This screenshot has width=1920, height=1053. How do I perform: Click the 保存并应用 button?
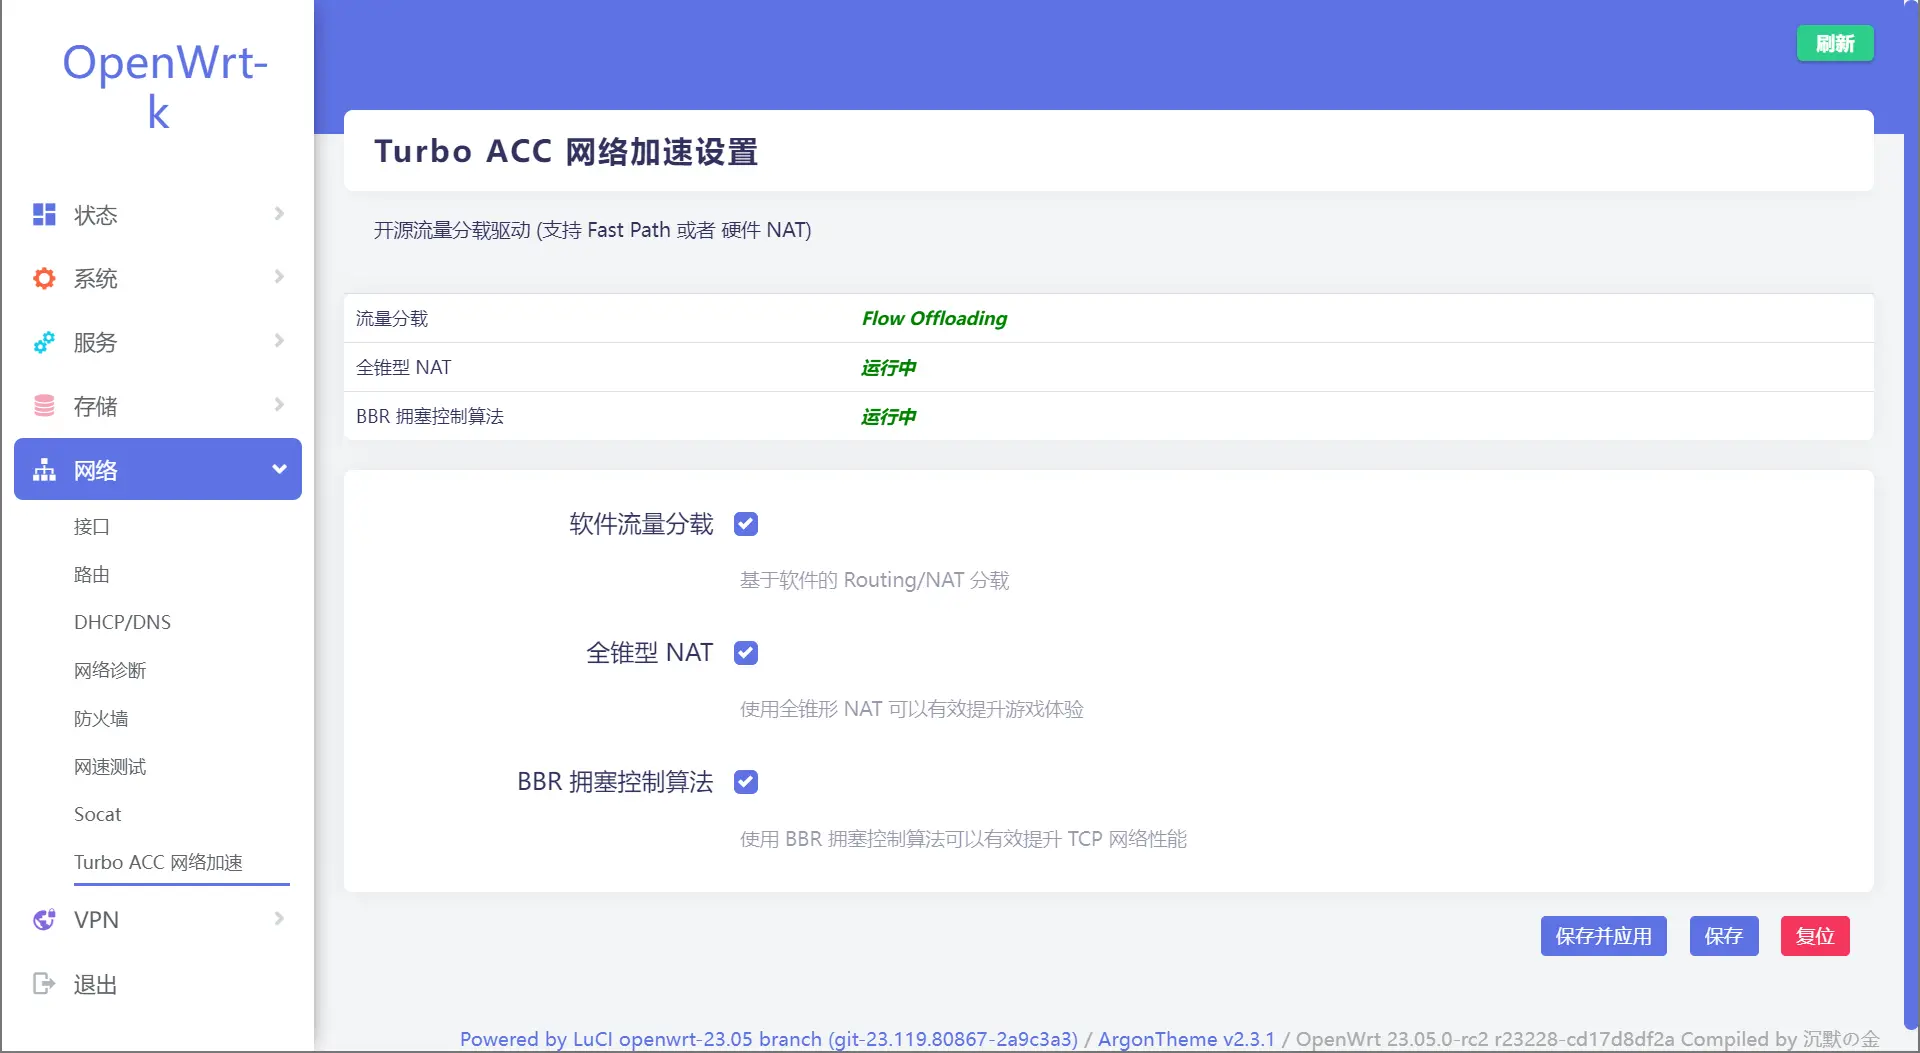coord(1604,936)
